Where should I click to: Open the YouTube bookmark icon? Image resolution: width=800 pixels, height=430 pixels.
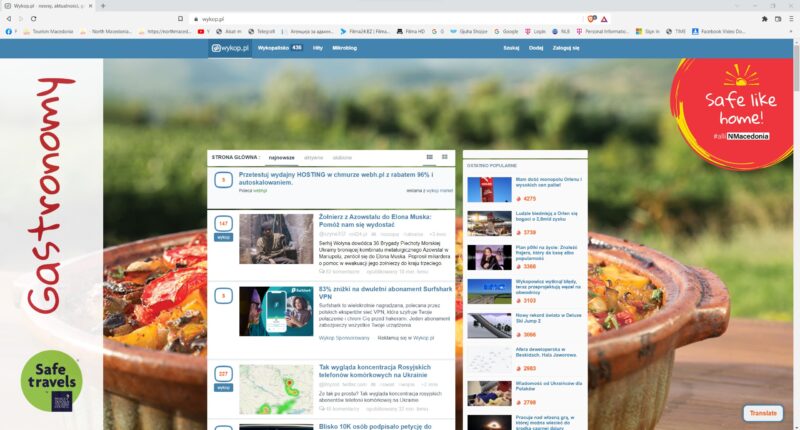[201, 31]
